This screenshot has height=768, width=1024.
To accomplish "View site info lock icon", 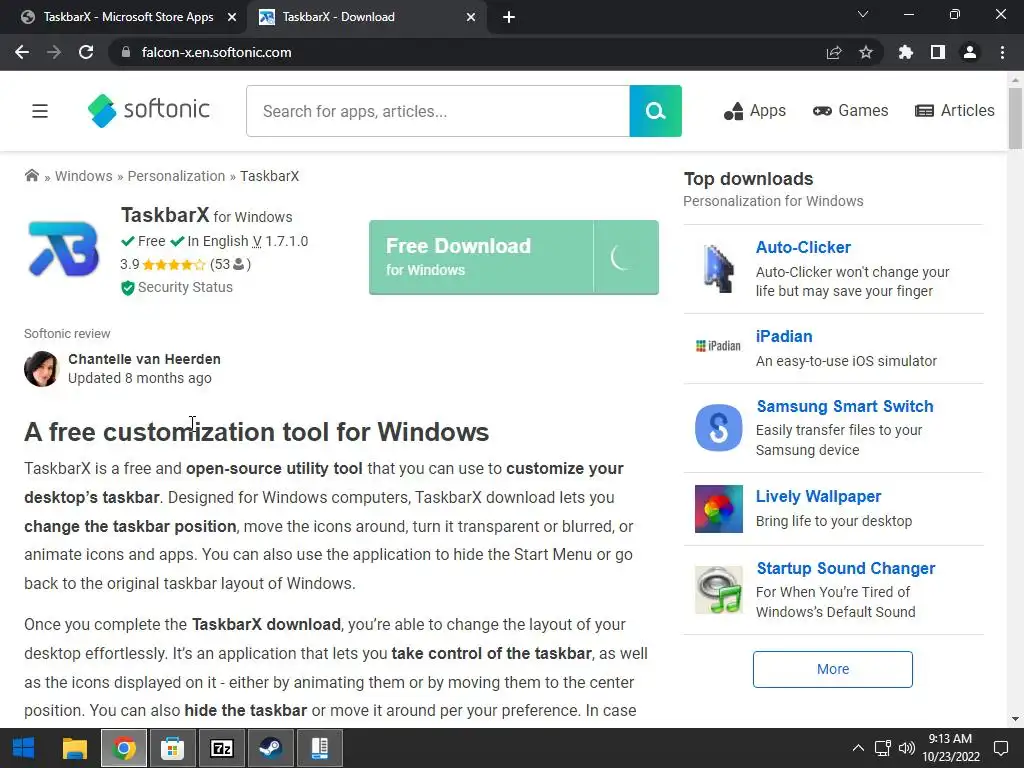I will point(126,52).
